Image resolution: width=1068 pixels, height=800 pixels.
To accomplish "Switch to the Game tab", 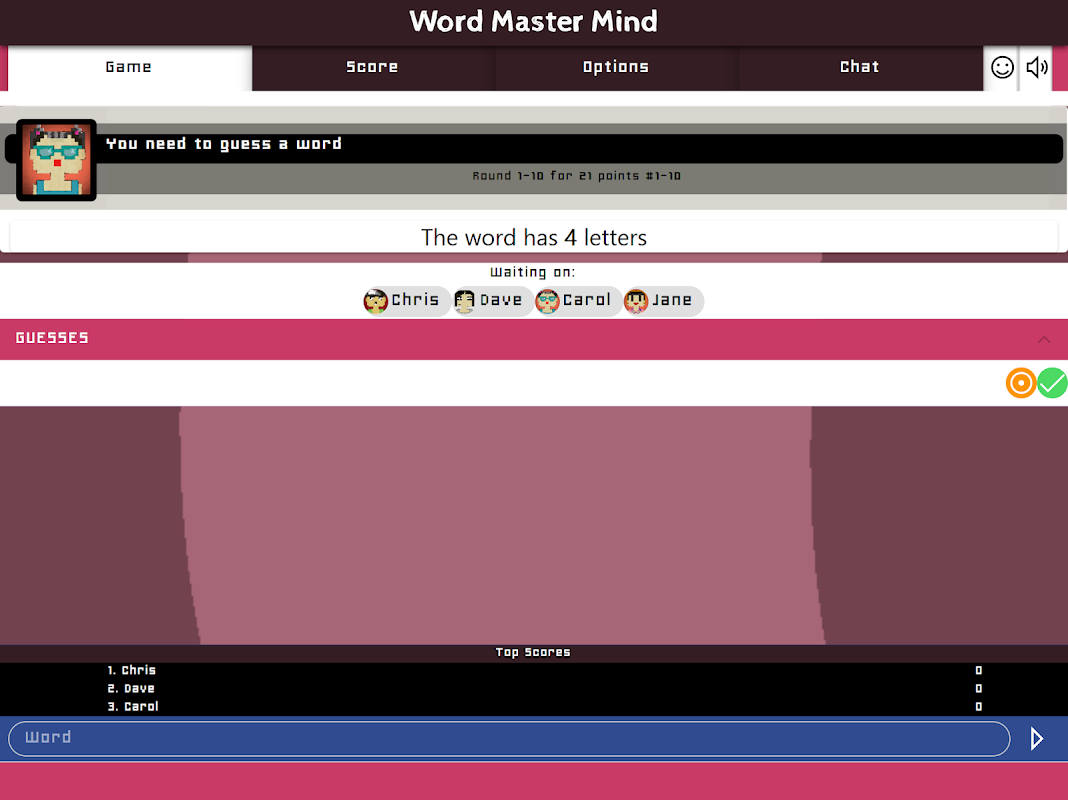I will [x=129, y=67].
